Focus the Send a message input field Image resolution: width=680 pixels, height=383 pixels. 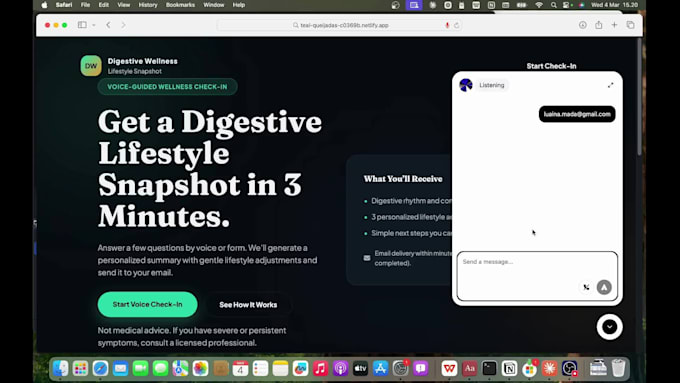tap(537, 275)
